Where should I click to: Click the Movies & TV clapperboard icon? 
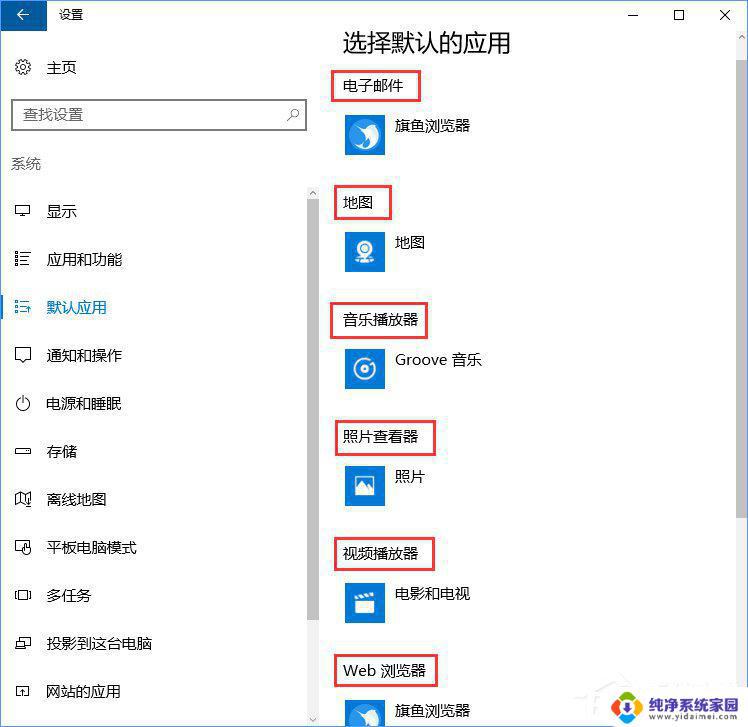click(365, 603)
